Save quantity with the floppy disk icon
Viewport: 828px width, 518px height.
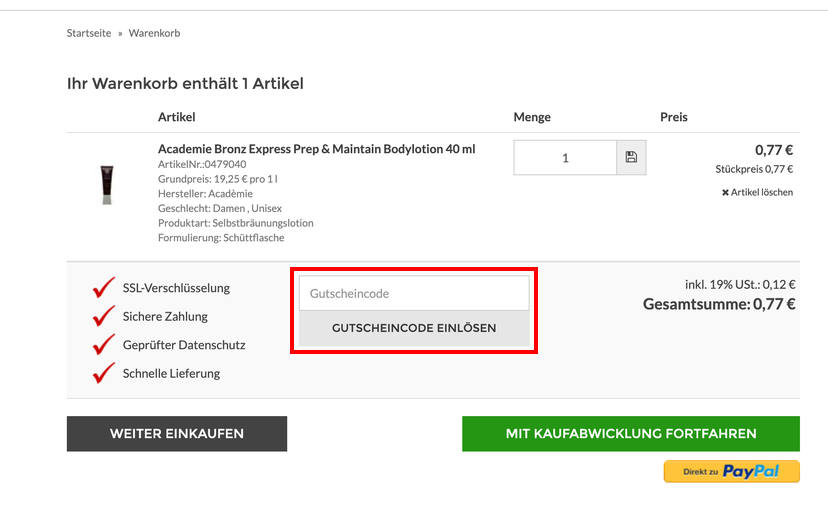pyautogui.click(x=631, y=157)
